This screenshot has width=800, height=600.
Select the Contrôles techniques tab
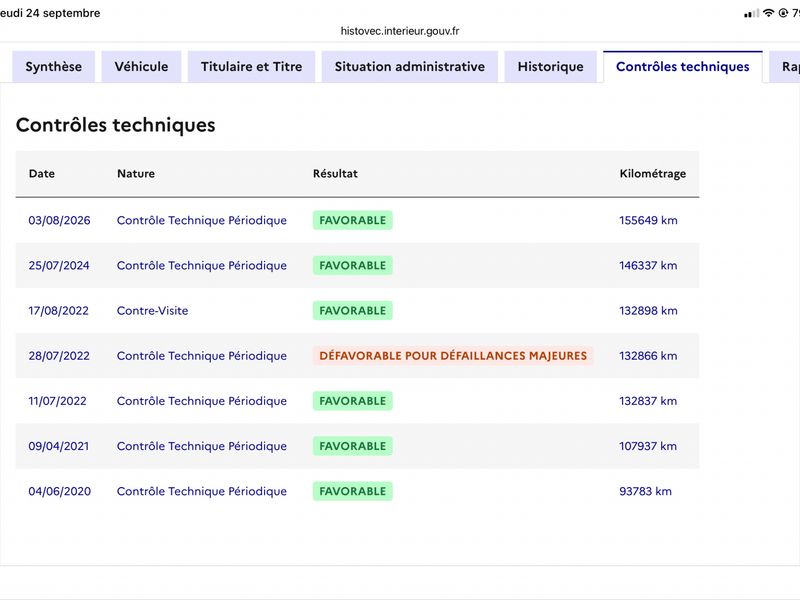point(683,67)
